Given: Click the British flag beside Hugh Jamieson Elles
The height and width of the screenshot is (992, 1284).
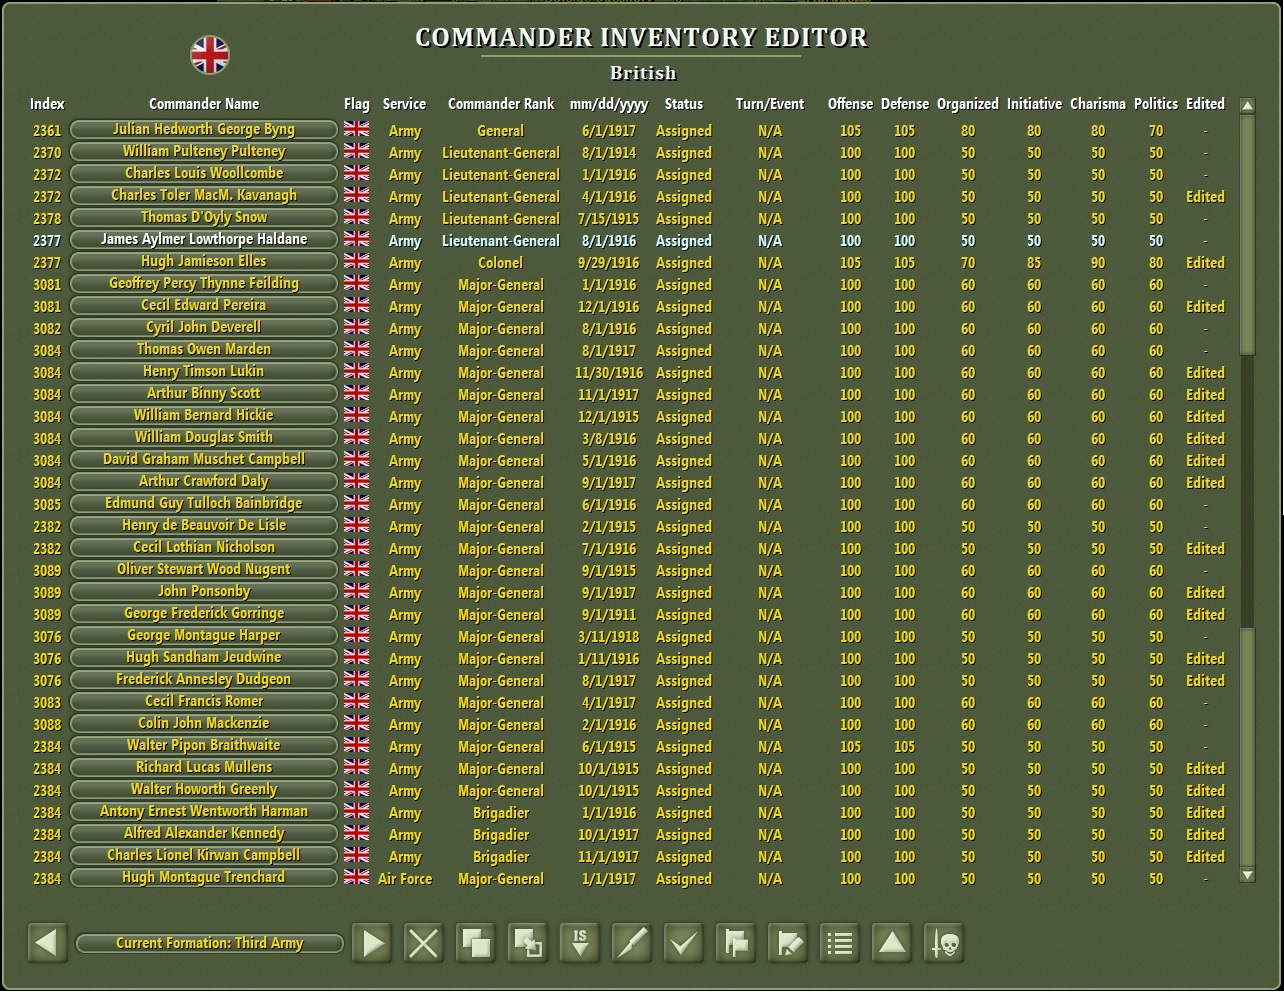Looking at the screenshot, I should tap(355, 262).
